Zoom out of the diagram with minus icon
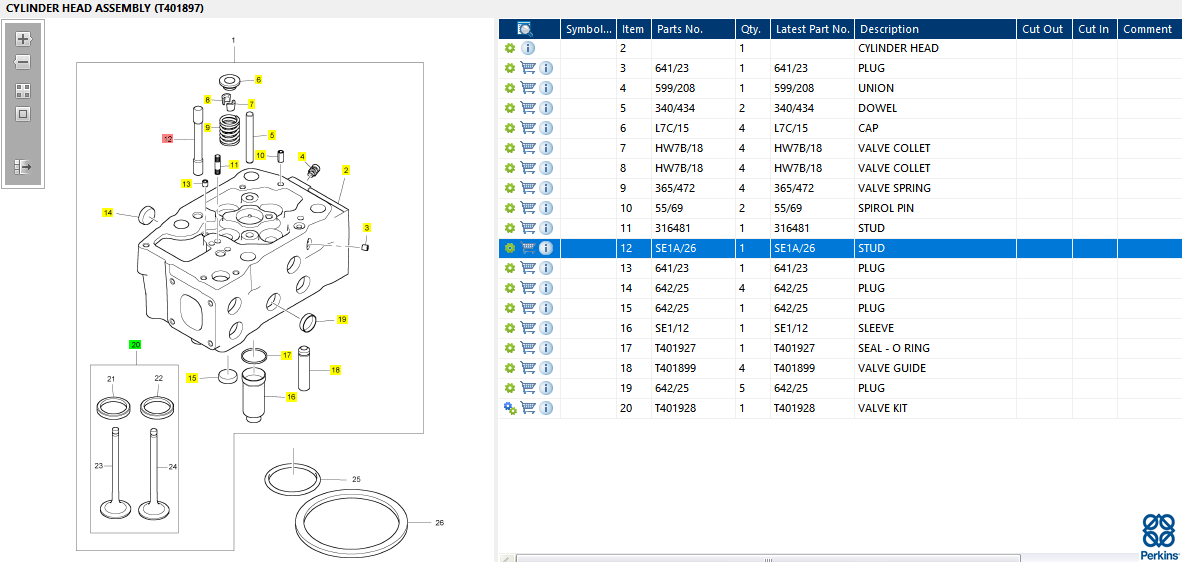The height and width of the screenshot is (562, 1182). (23, 63)
